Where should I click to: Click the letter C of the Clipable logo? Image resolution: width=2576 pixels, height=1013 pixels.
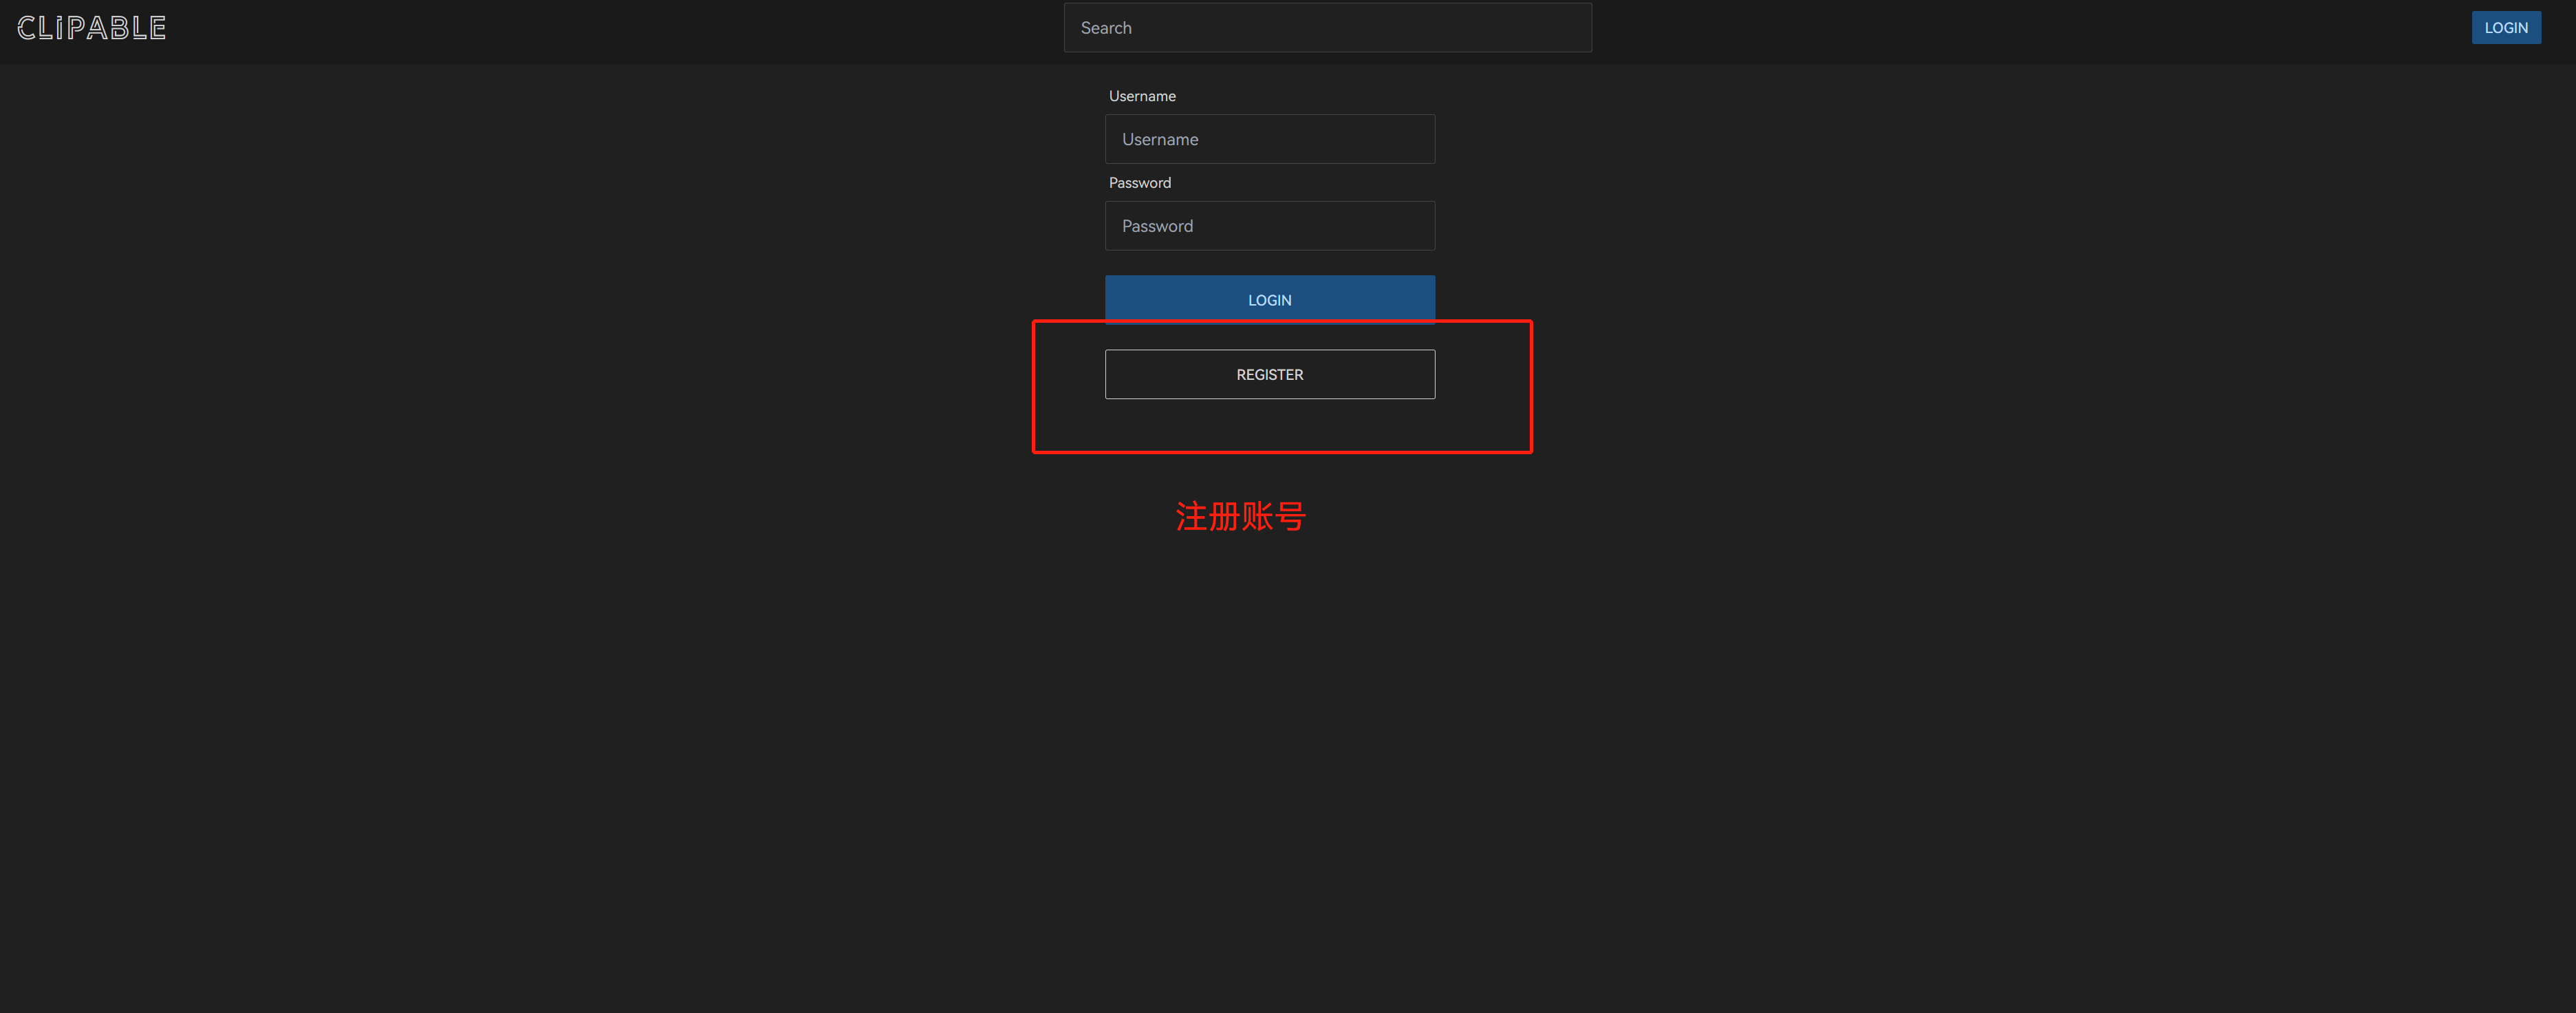27,28
